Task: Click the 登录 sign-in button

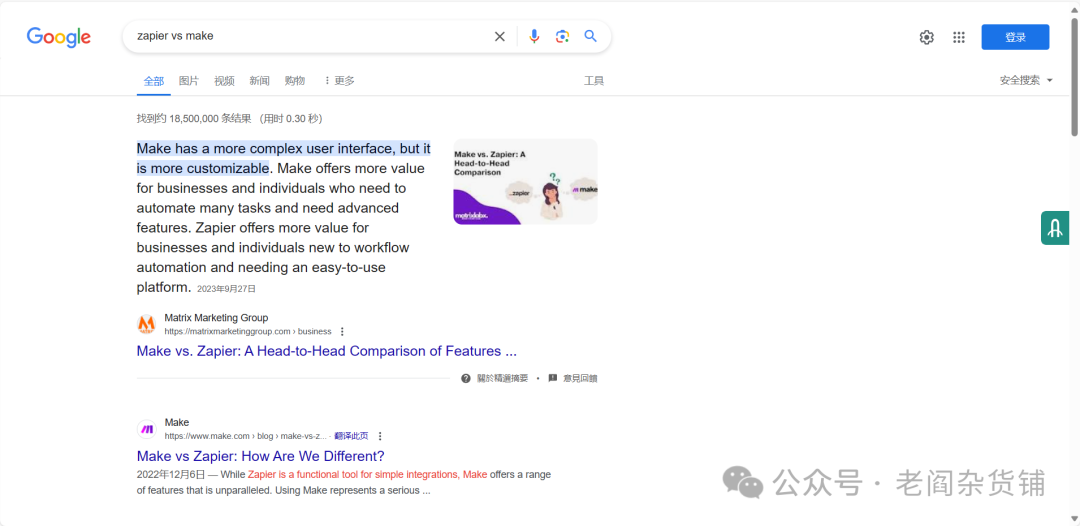Action: click(x=1015, y=37)
